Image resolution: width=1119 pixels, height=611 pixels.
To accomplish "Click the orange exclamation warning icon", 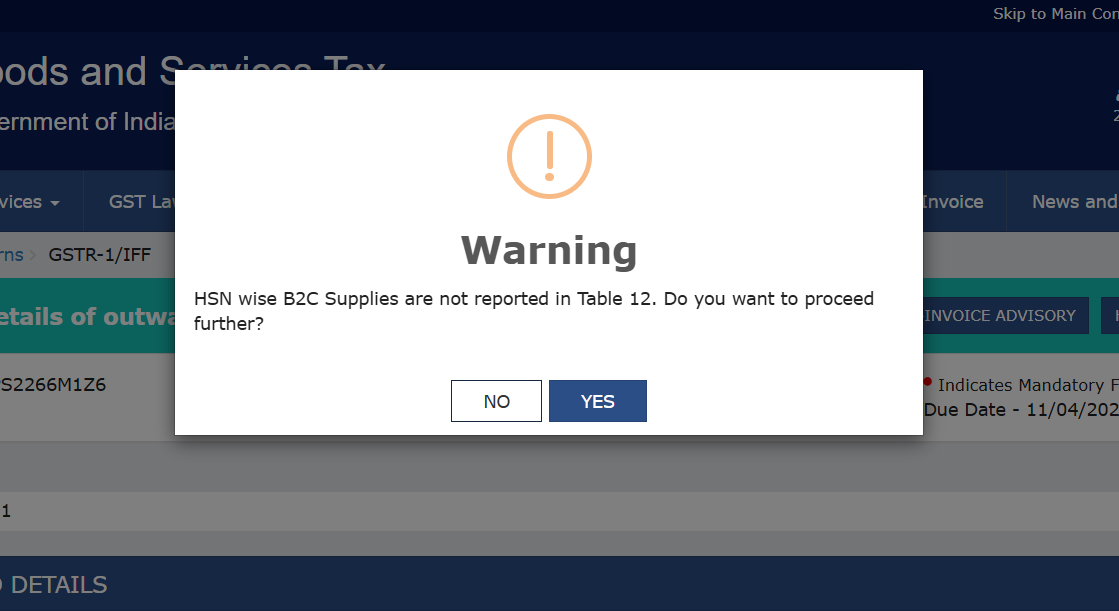I will pos(549,156).
